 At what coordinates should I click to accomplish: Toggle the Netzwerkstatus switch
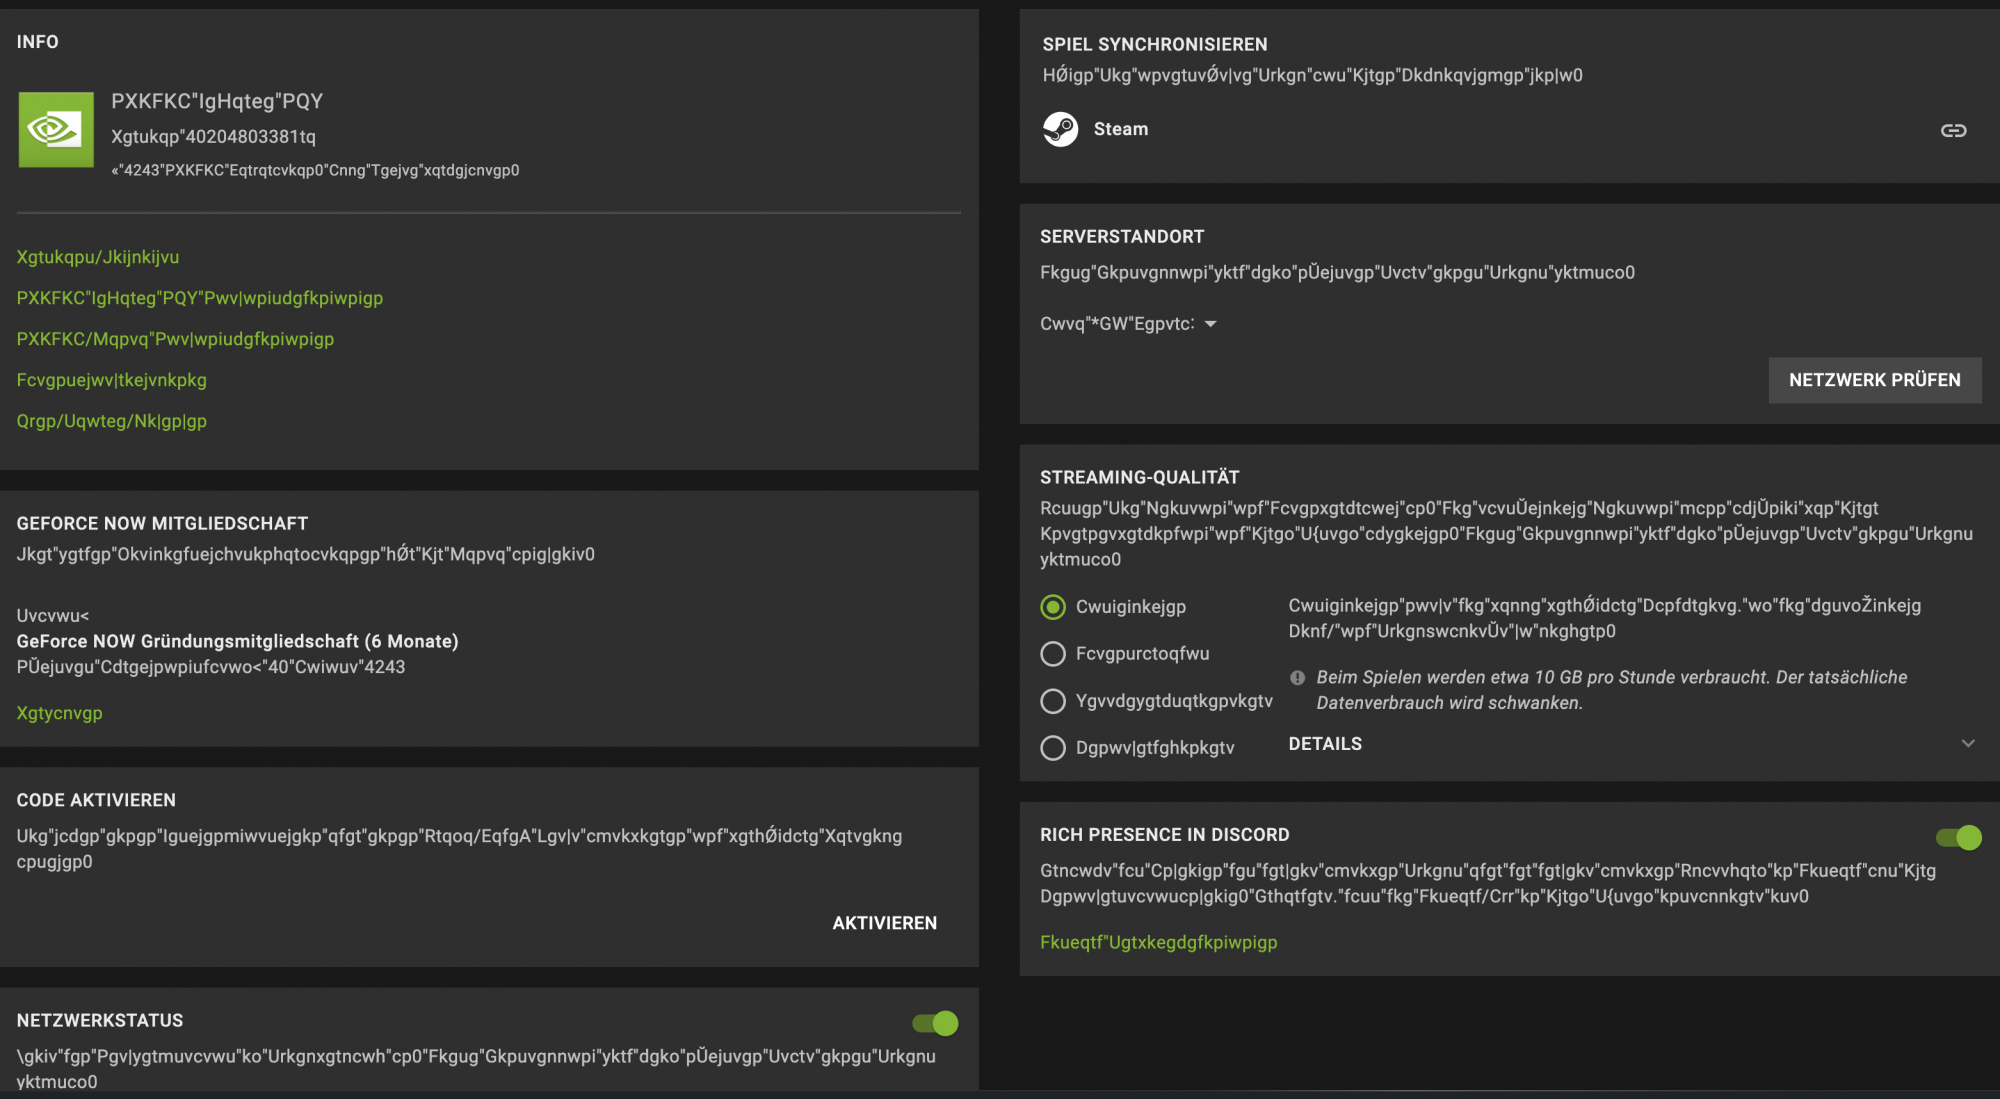935,1023
